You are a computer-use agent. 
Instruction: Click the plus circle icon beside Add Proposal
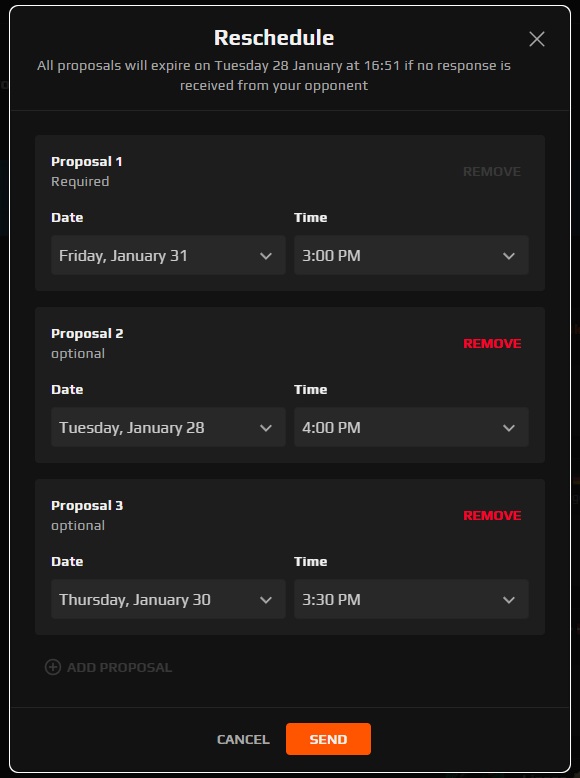tap(53, 667)
